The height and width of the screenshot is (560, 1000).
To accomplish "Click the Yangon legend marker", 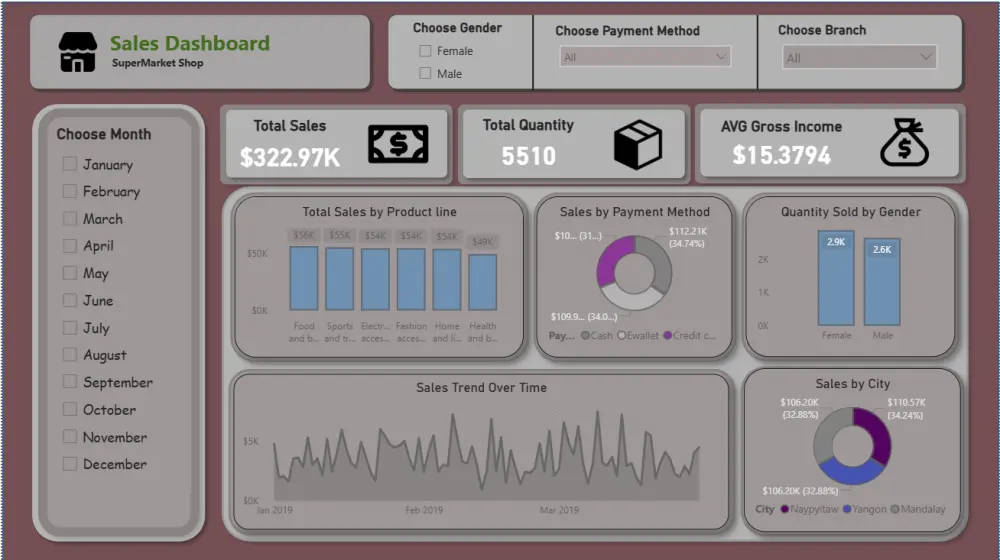I will (847, 509).
